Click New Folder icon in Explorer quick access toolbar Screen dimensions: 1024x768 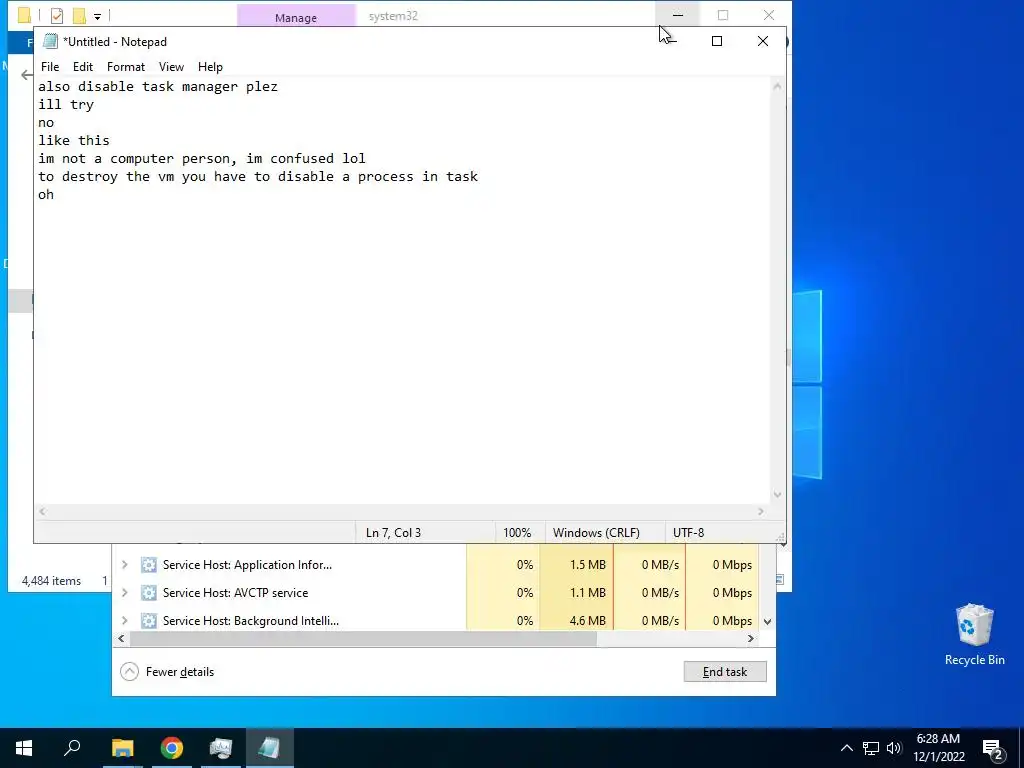click(x=79, y=15)
